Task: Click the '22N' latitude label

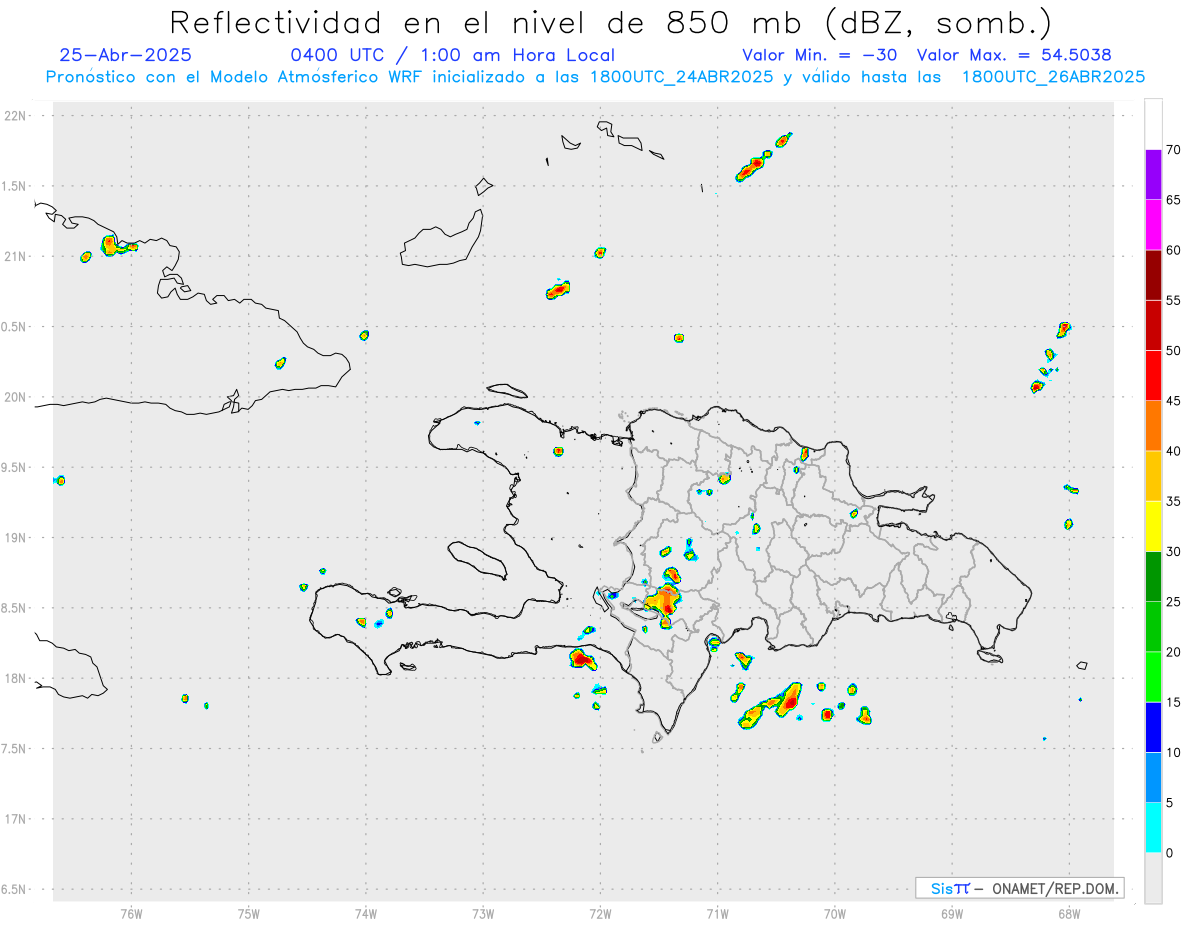Action: coord(16,115)
